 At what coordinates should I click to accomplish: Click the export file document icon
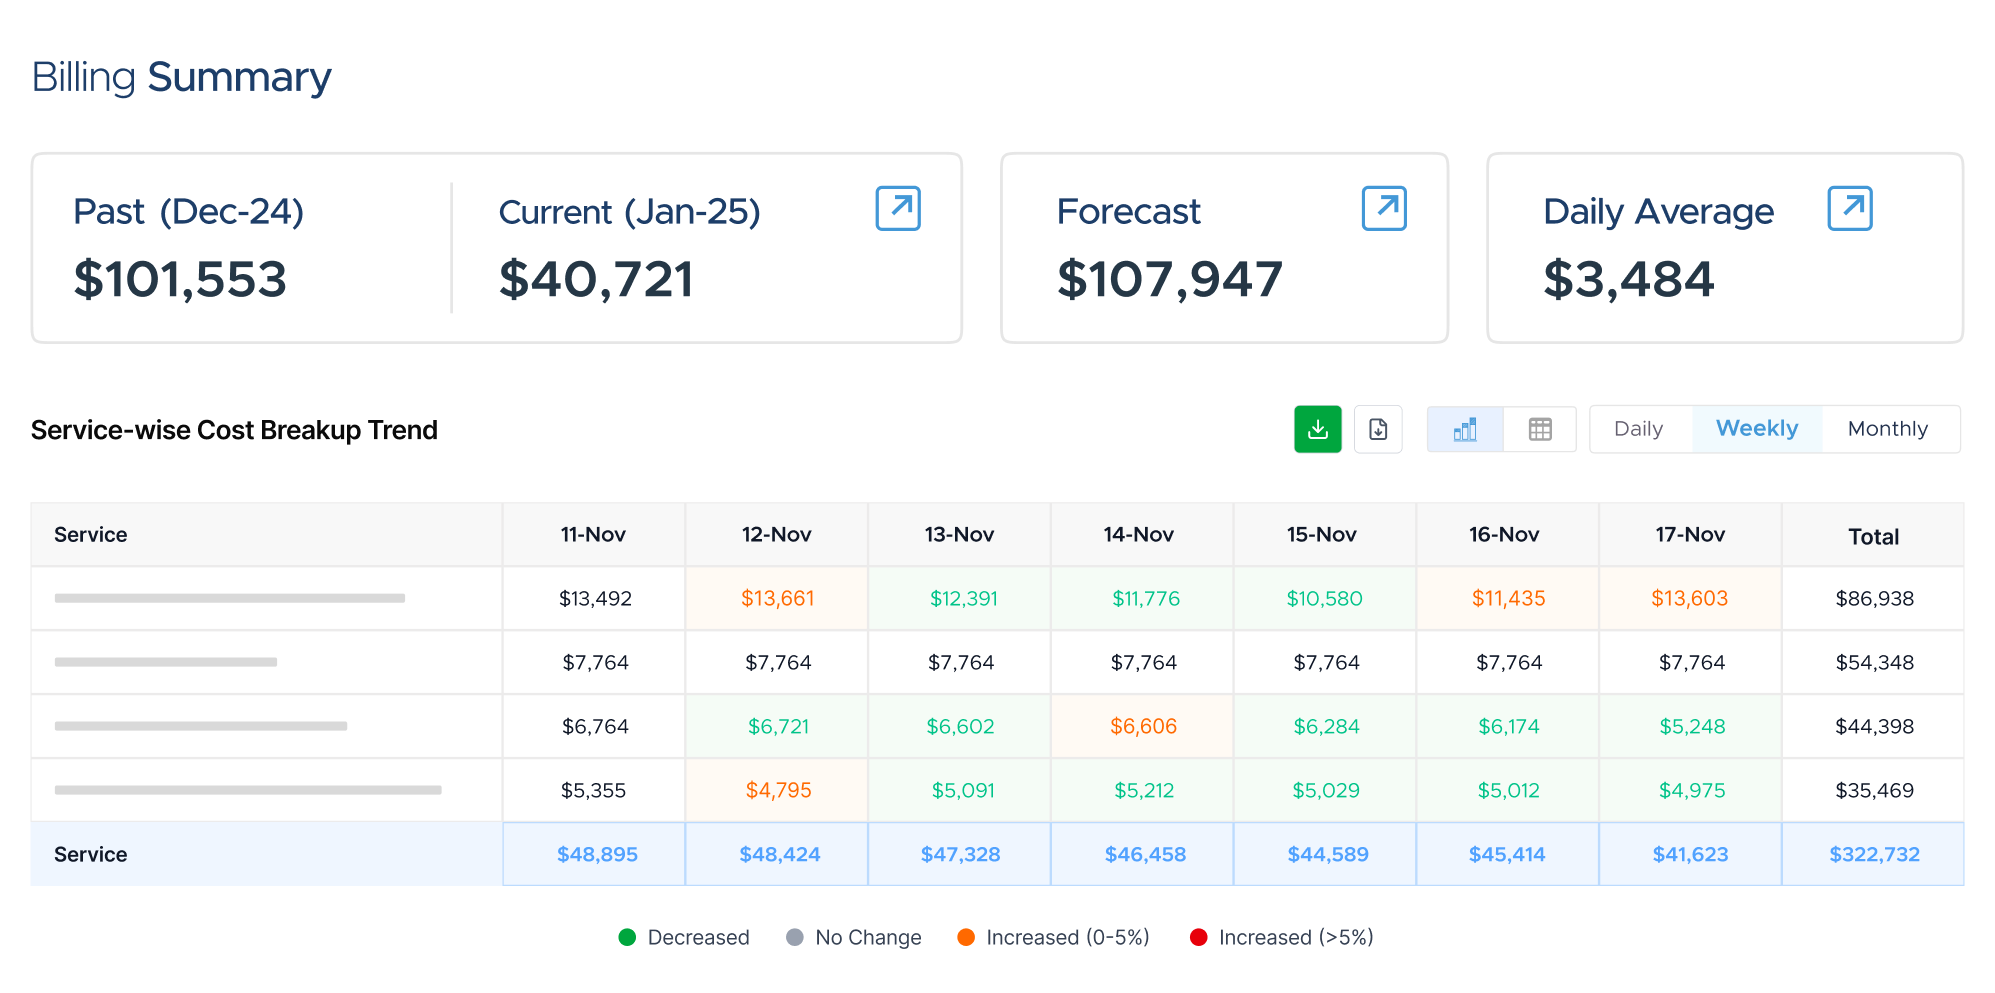point(1378,429)
